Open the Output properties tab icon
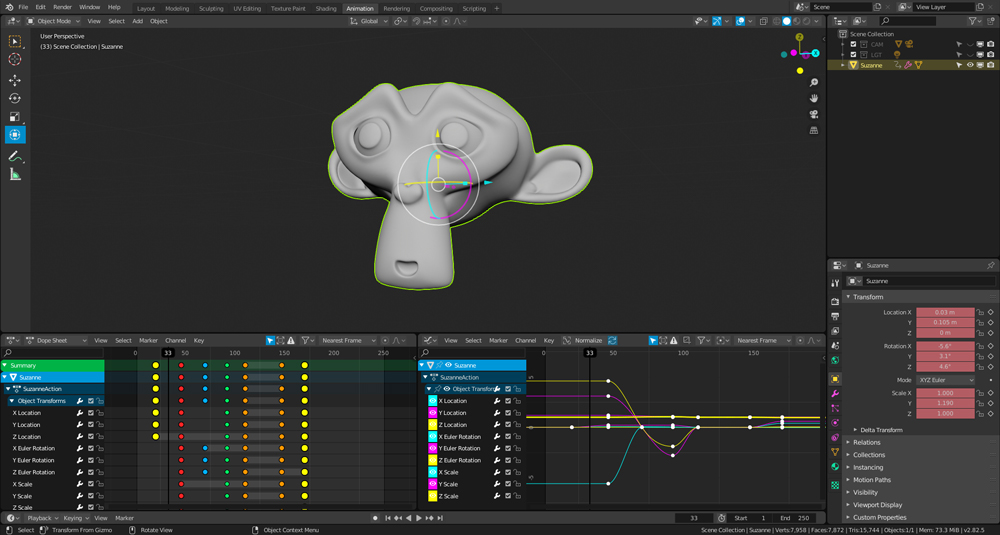This screenshot has width=1000, height=535. click(x=835, y=316)
